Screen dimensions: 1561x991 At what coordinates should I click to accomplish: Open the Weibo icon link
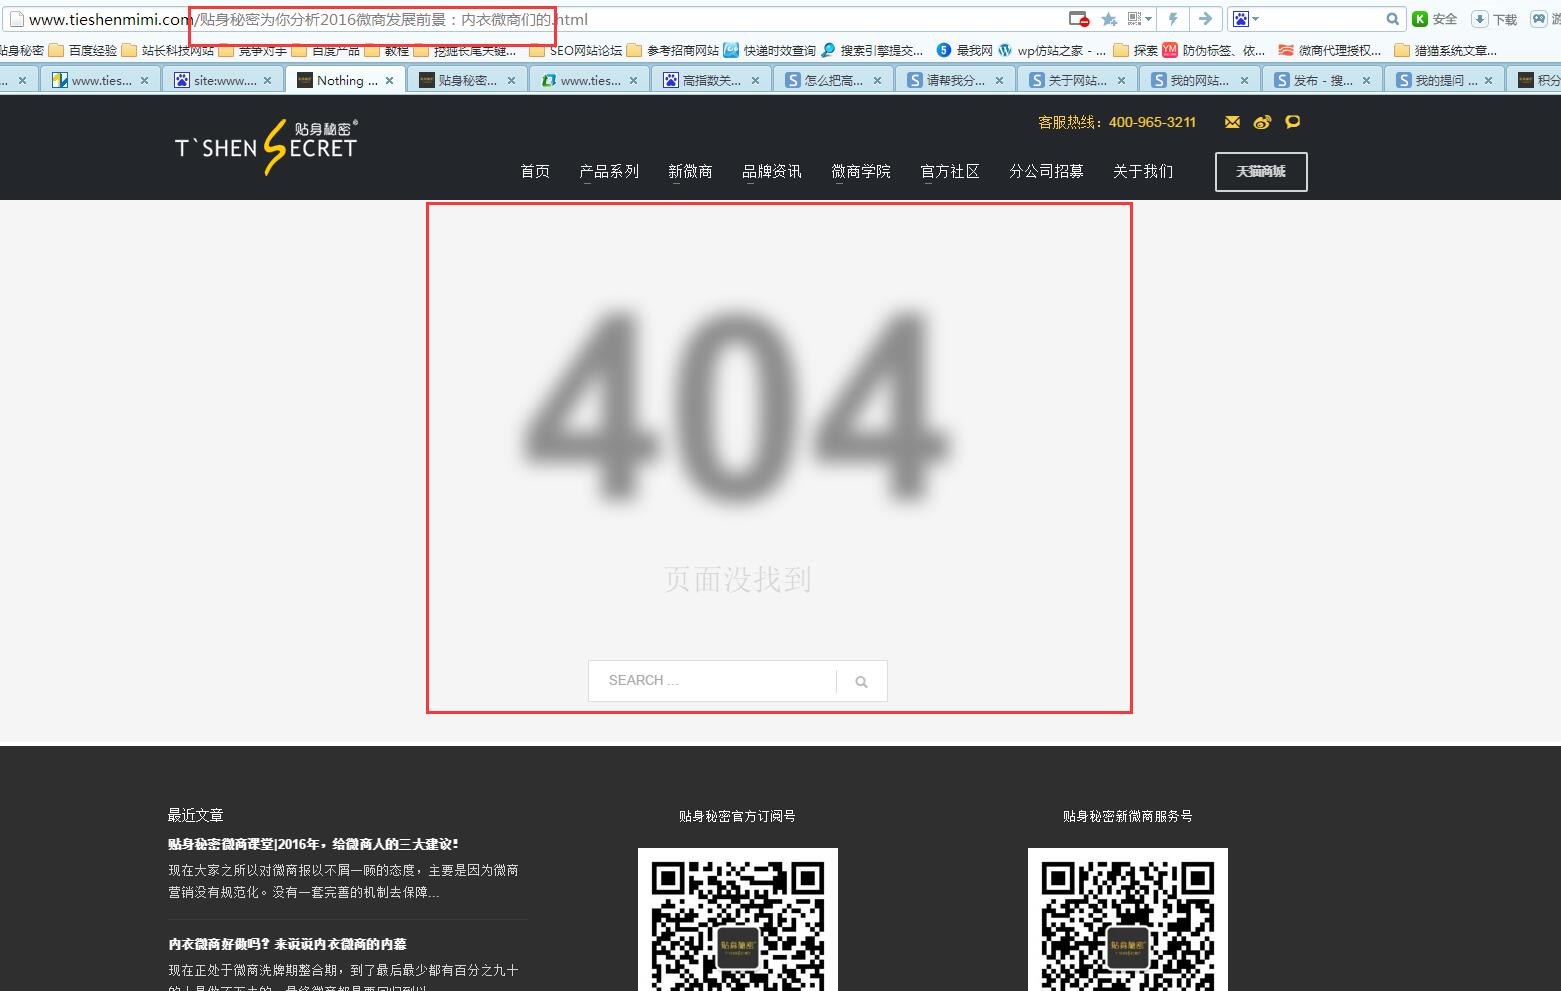tap(1262, 122)
